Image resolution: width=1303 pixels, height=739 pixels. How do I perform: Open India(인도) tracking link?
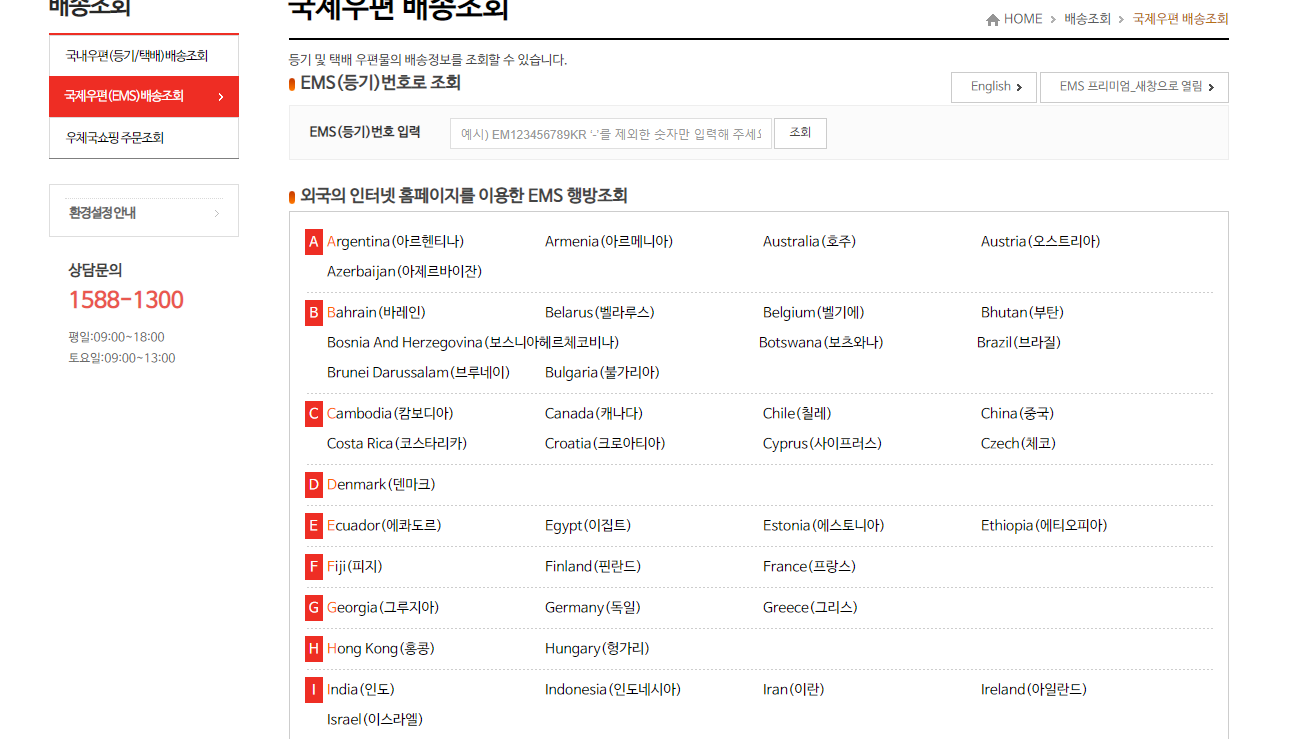(361, 690)
